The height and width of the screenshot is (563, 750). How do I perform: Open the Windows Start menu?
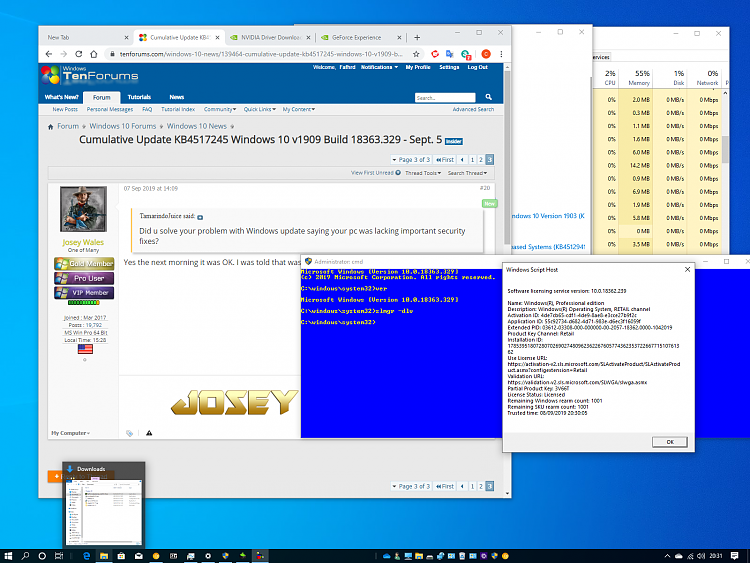coord(8,556)
